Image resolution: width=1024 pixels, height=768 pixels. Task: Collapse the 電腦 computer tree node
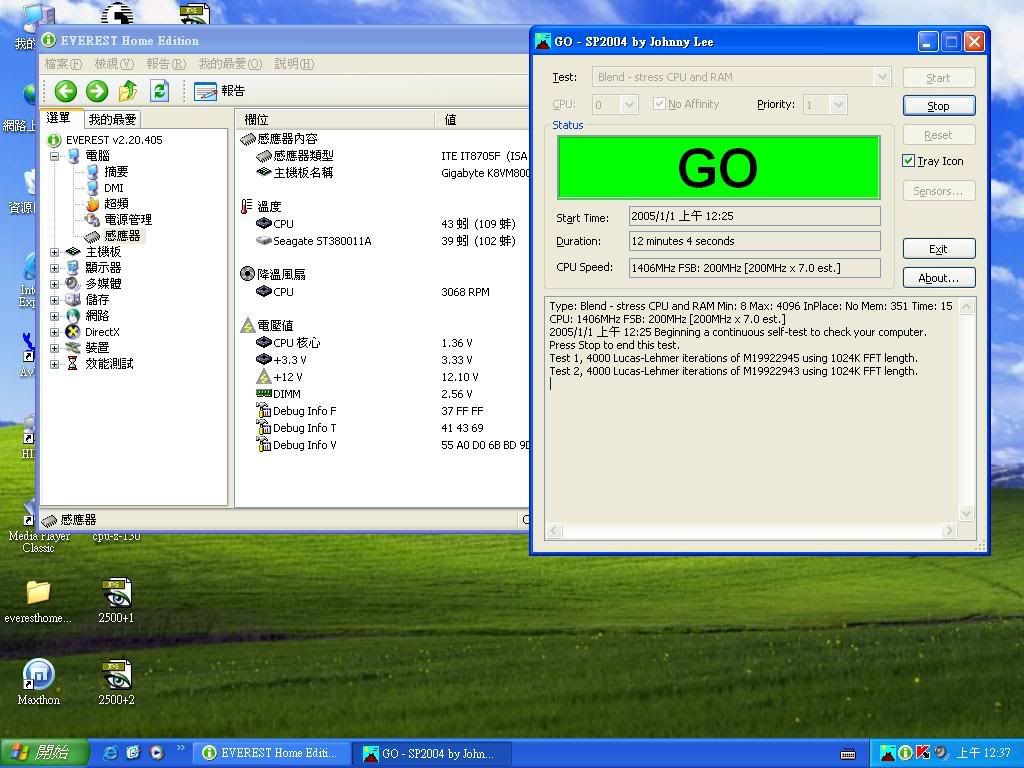coord(54,156)
